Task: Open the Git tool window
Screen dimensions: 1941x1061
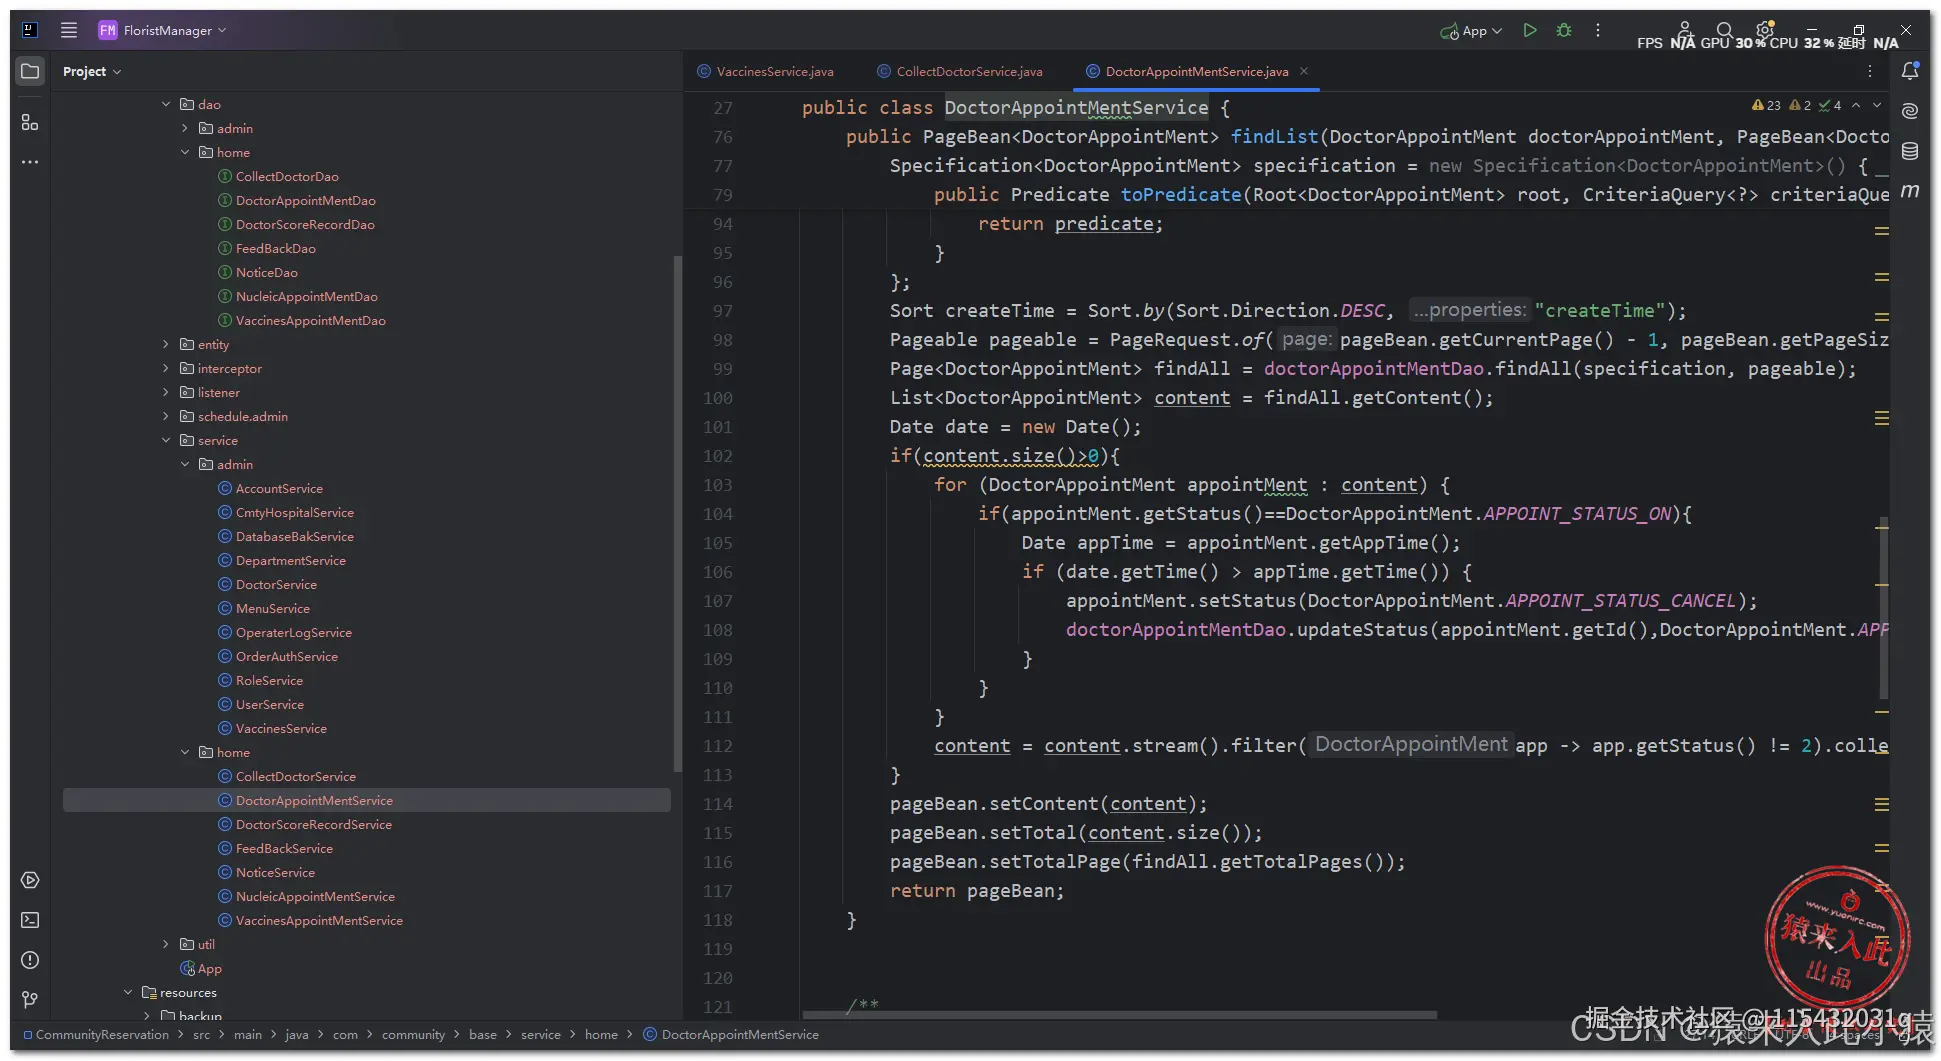Action: pos(30,1000)
